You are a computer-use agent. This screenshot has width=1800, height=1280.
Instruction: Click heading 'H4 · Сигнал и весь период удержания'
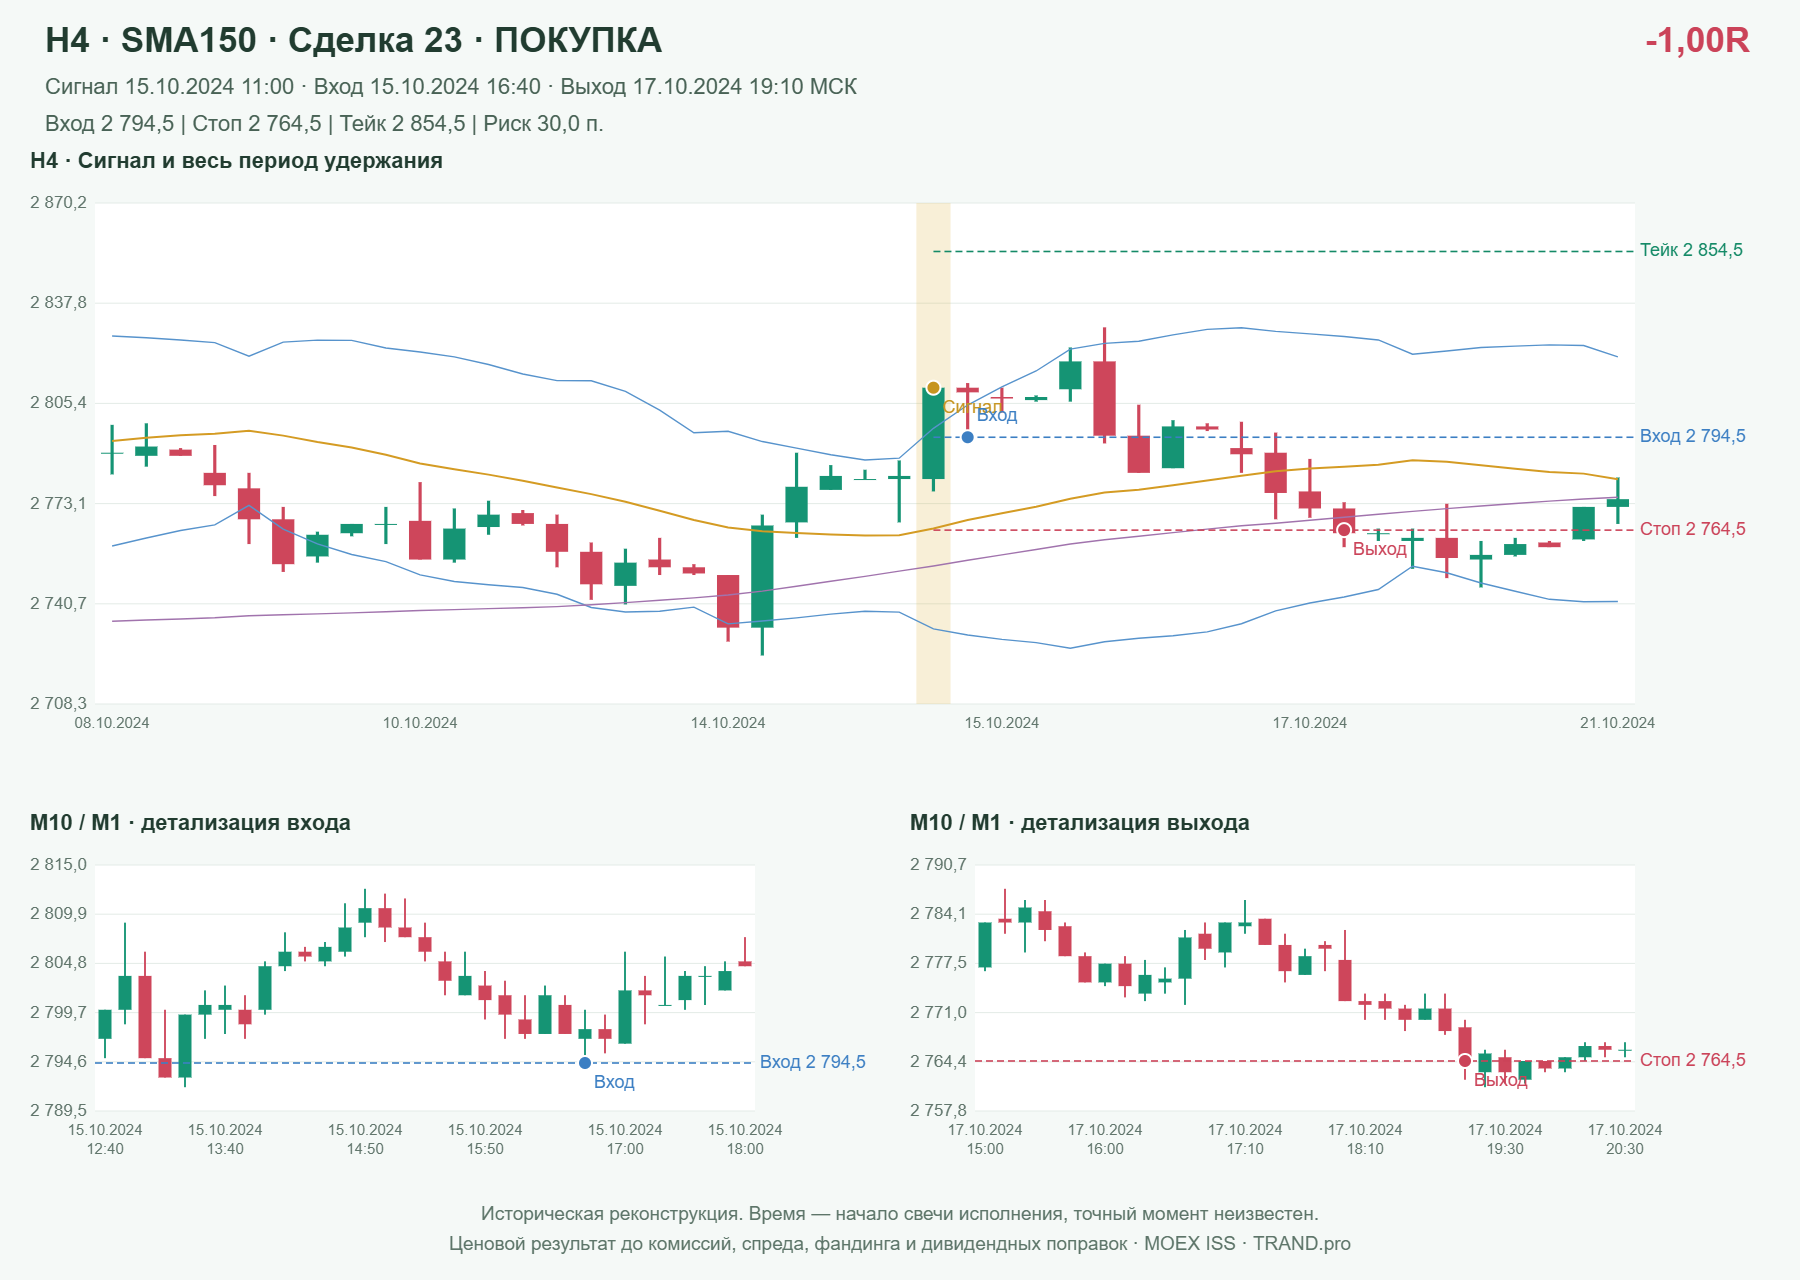236,161
